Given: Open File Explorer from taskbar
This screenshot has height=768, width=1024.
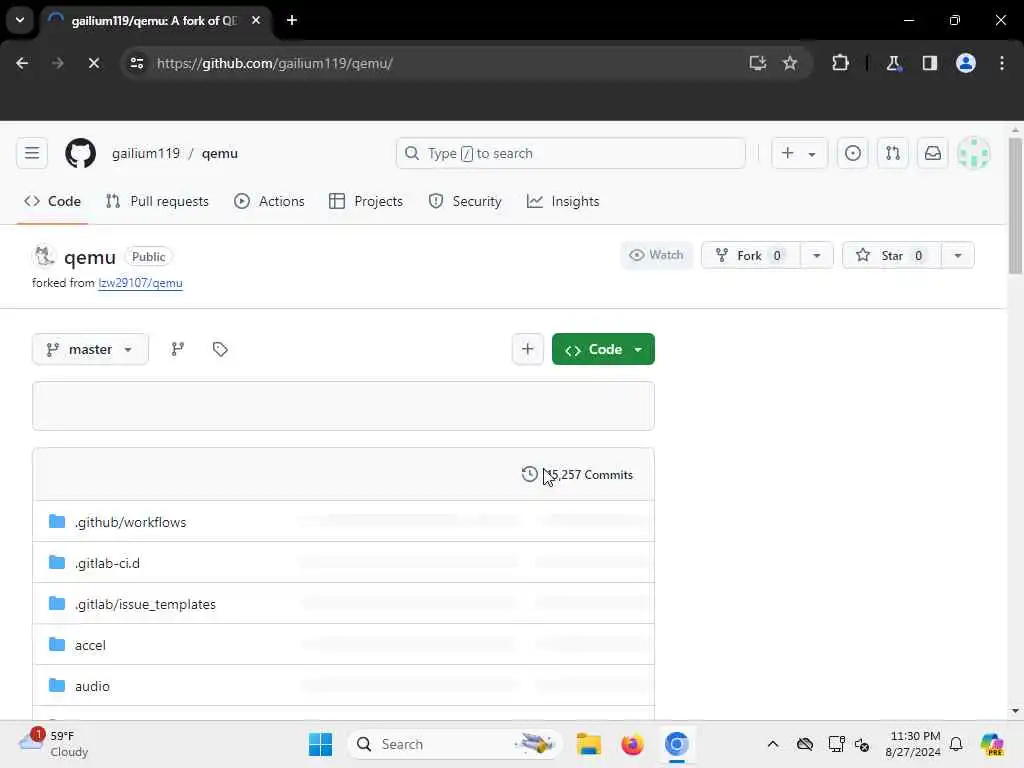Looking at the screenshot, I should click(588, 744).
